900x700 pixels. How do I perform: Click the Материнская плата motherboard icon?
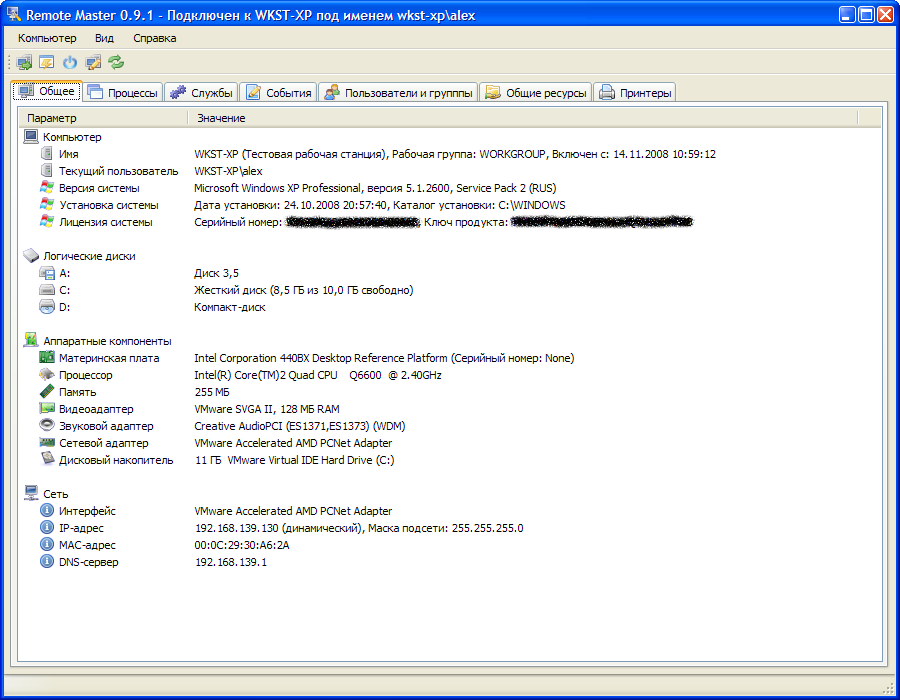pos(47,357)
